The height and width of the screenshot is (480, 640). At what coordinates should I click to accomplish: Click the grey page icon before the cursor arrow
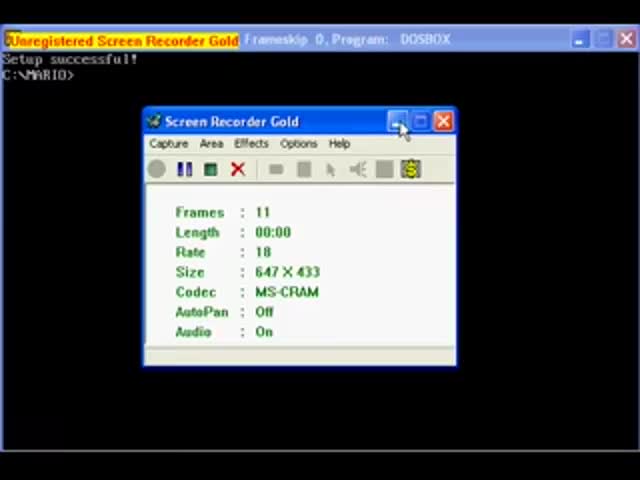[304, 169]
